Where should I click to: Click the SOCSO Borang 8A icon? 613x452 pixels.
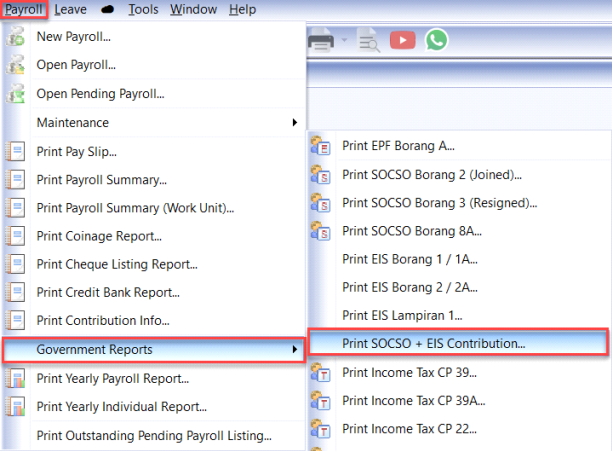tap(321, 231)
